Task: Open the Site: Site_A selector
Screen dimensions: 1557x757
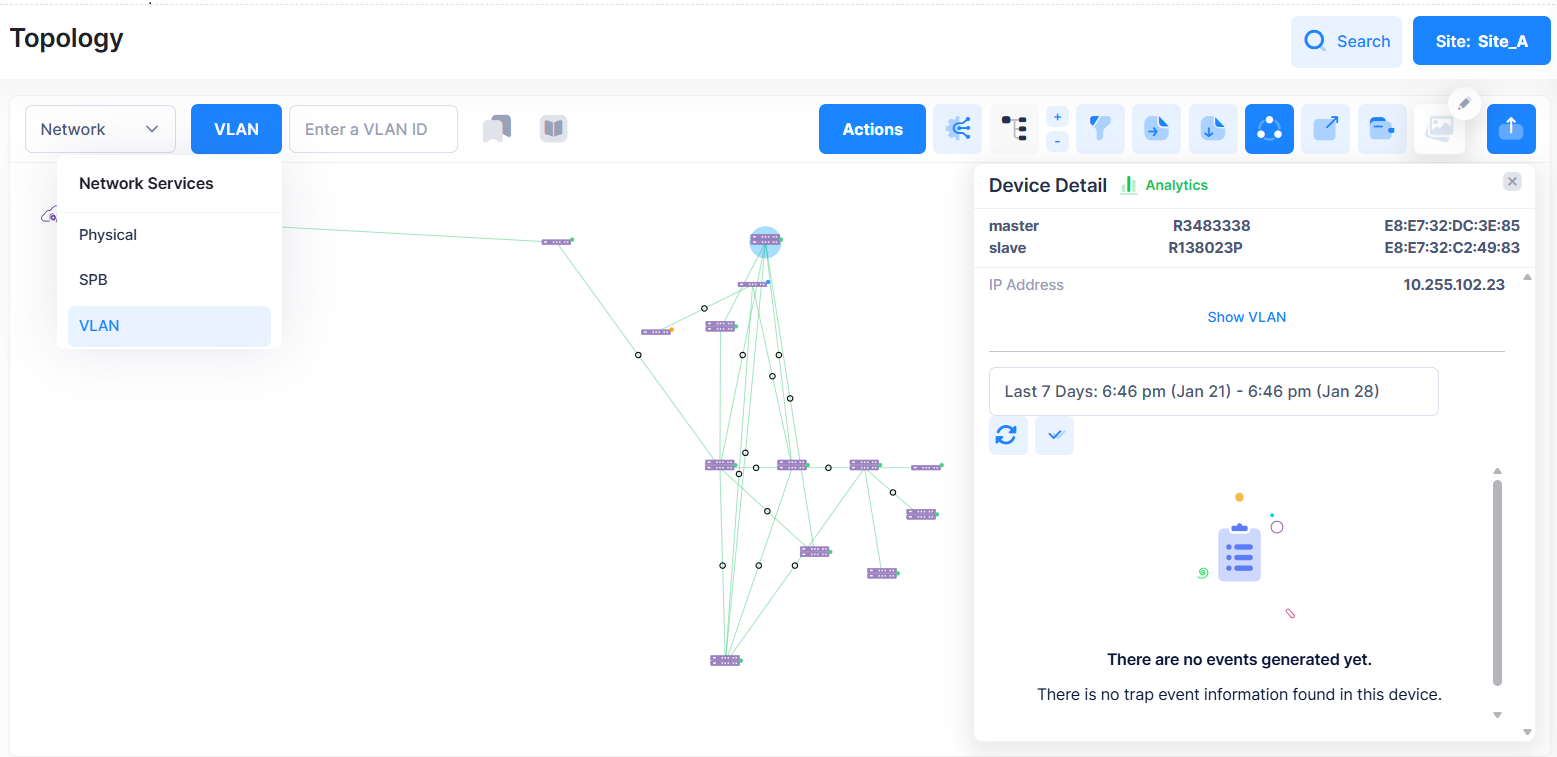Action: pos(1481,41)
